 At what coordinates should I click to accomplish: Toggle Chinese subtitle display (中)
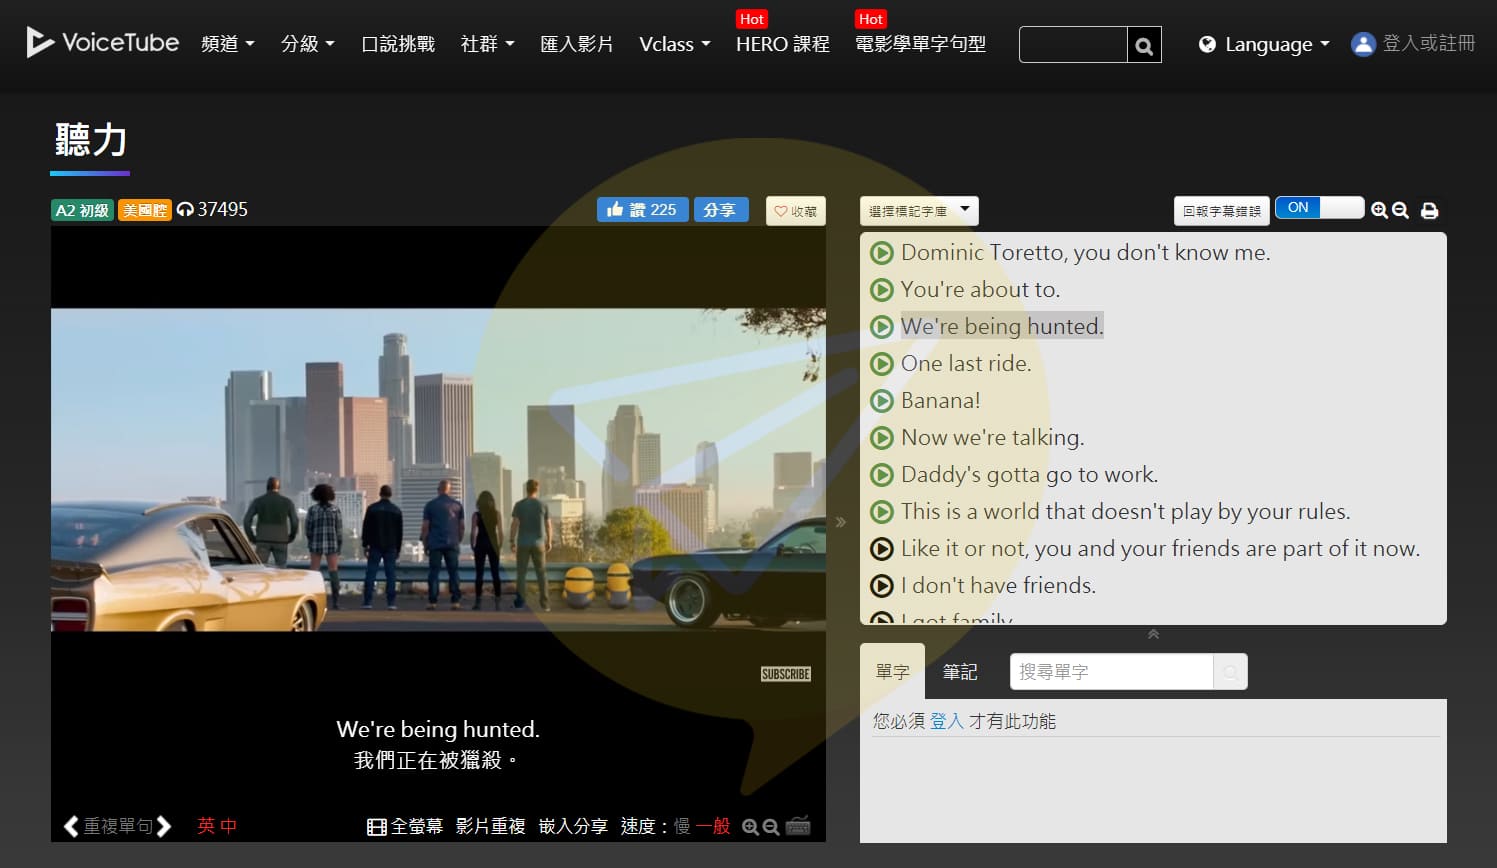tap(229, 826)
